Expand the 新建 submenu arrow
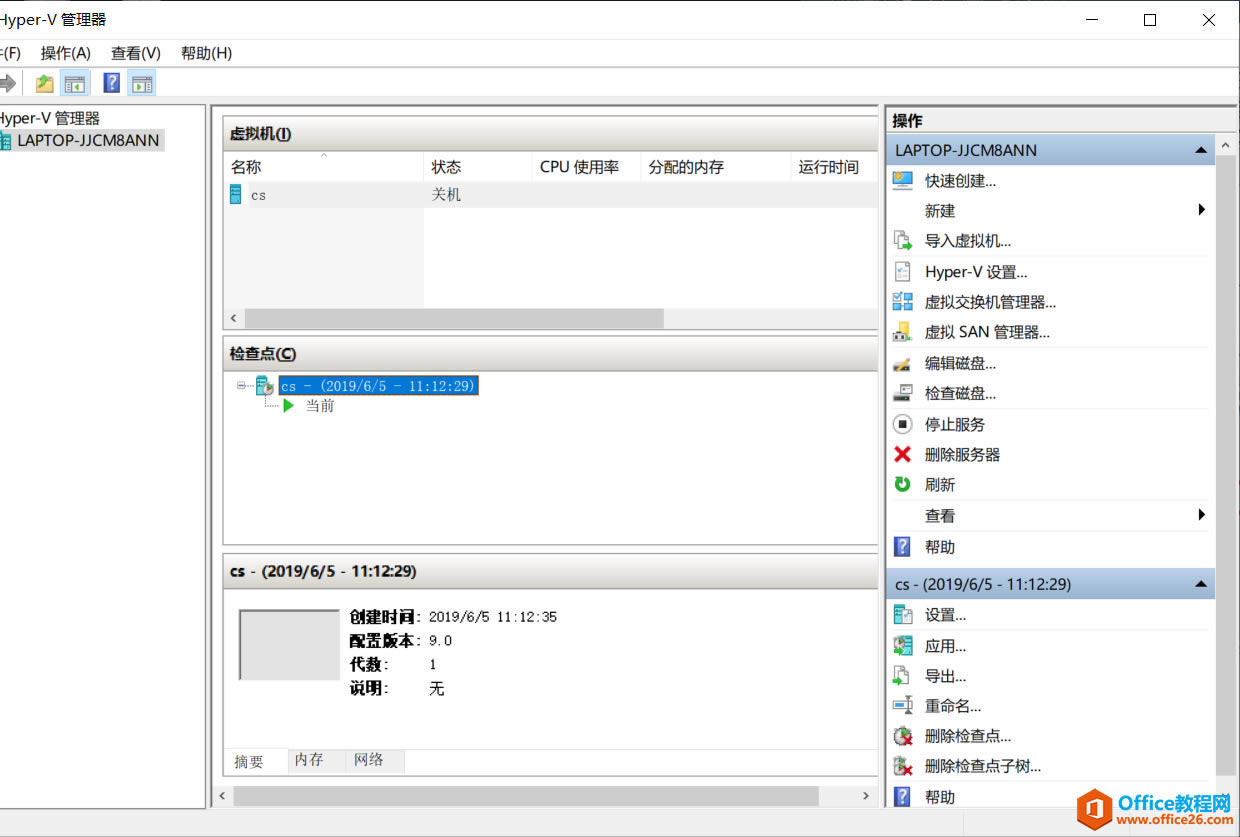This screenshot has width=1240, height=837. click(1201, 210)
